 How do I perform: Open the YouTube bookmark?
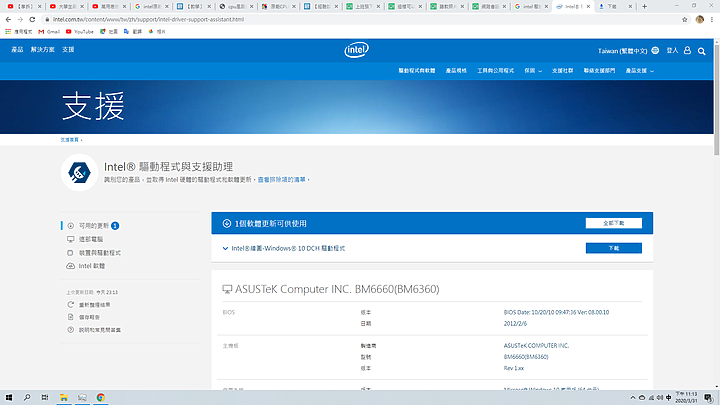(79, 32)
